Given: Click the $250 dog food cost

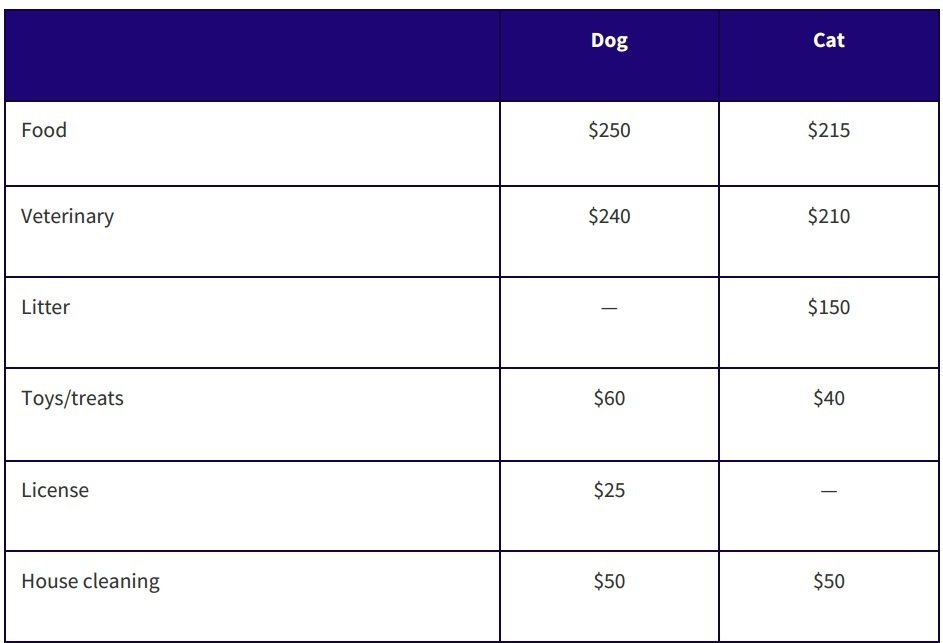Looking at the screenshot, I should tap(609, 130).
